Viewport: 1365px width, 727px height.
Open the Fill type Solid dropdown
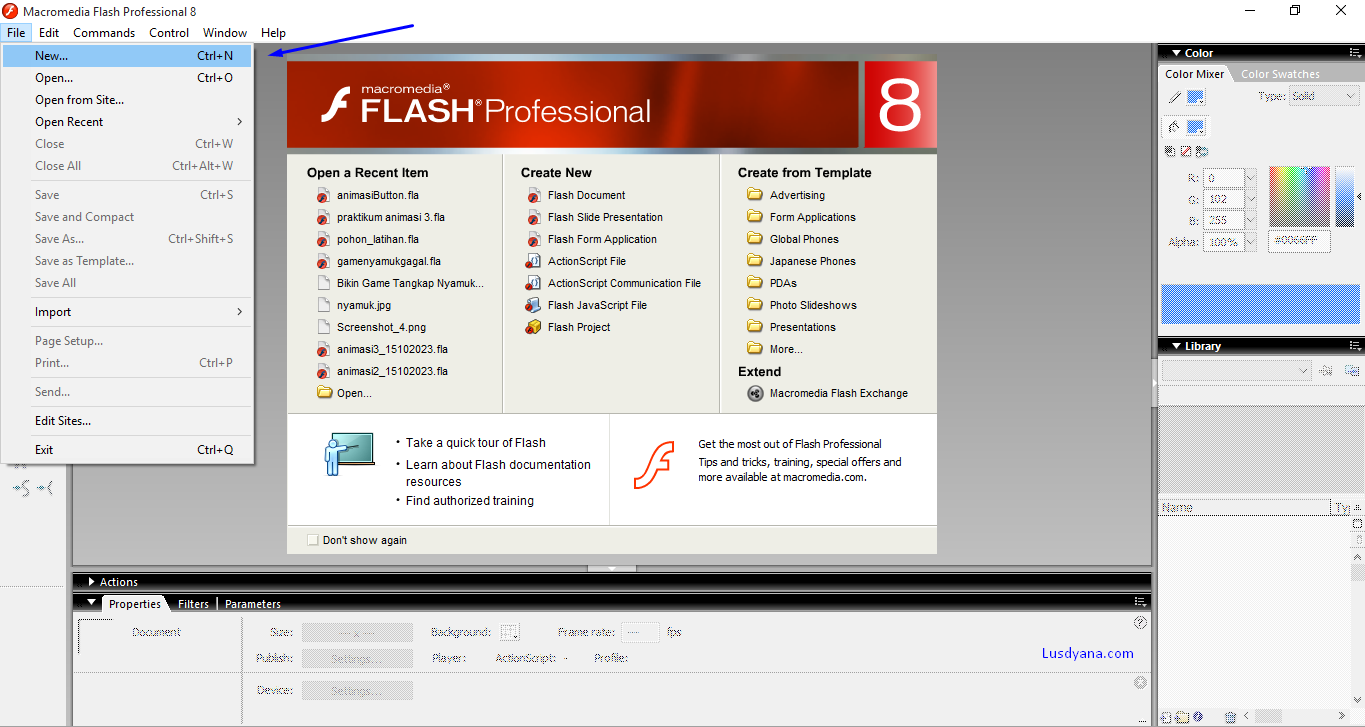[x=1324, y=96]
